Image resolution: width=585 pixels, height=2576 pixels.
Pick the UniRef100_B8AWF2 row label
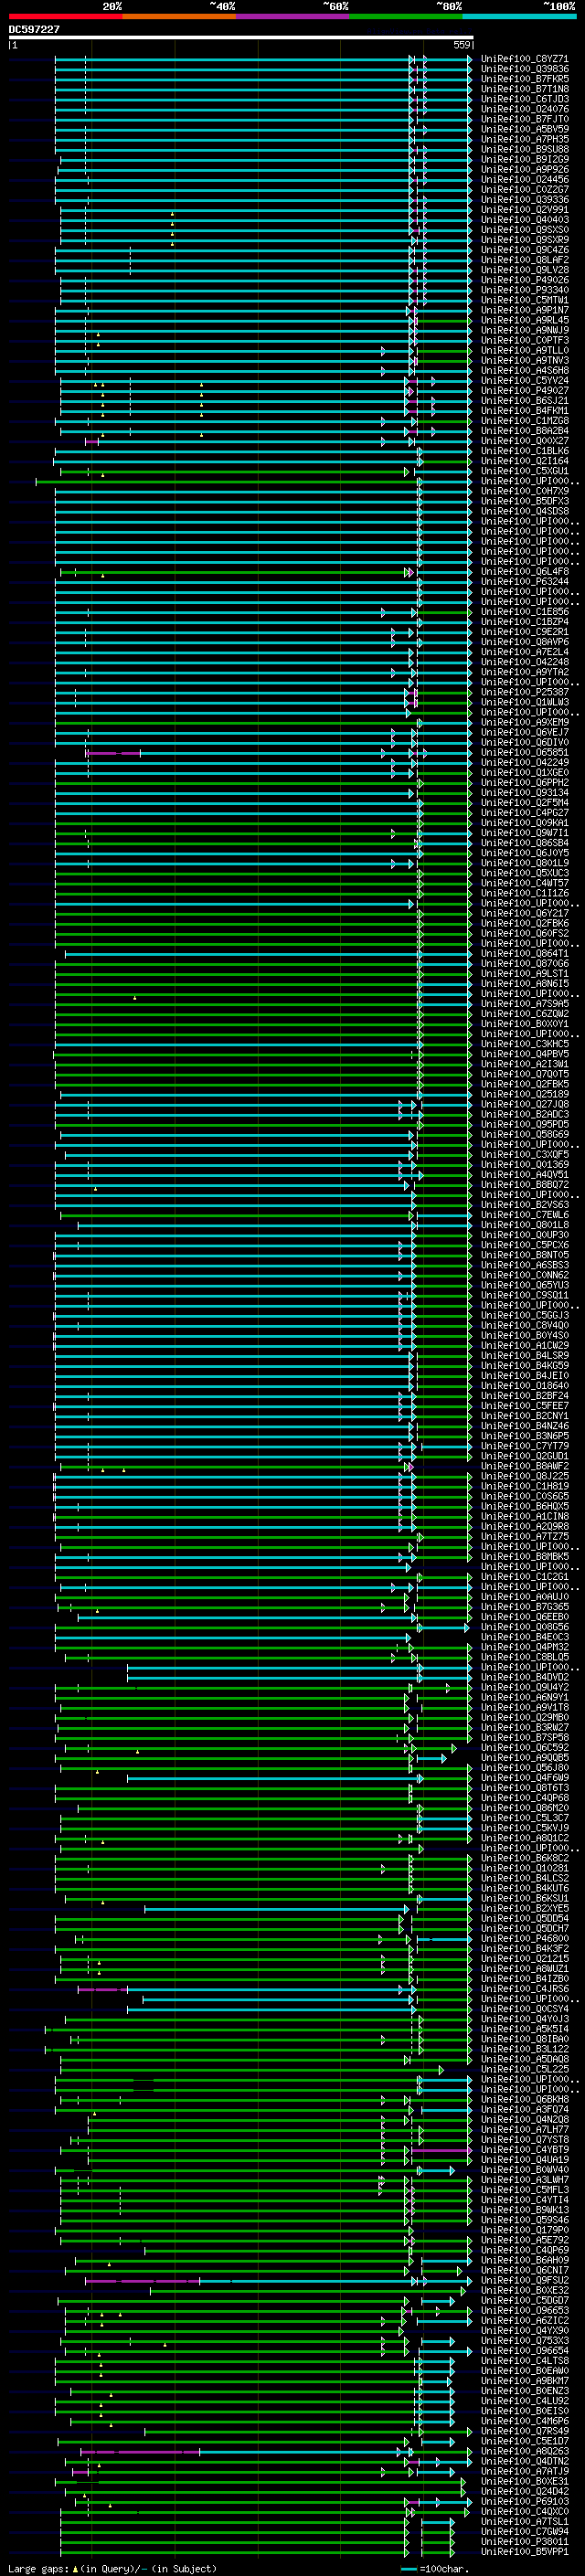point(525,1466)
